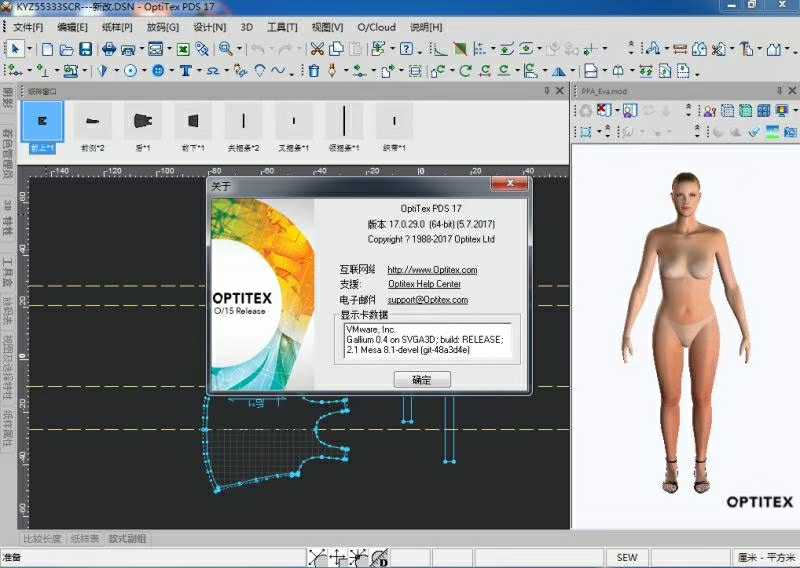Image resolution: width=800 pixels, height=568 pixels.
Task: Open the http://www.Optitex.com link
Action: tap(432, 269)
